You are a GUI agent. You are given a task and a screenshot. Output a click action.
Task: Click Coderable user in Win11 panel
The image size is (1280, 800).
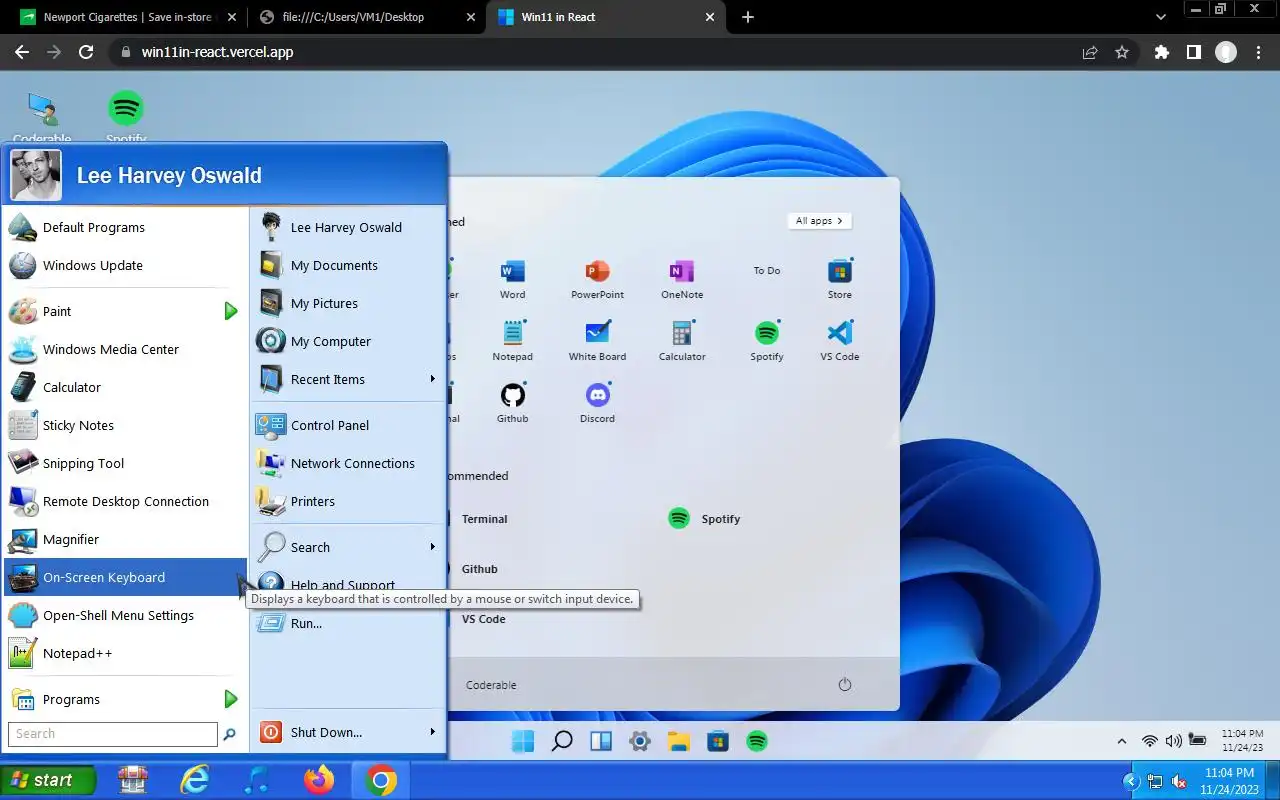point(491,685)
